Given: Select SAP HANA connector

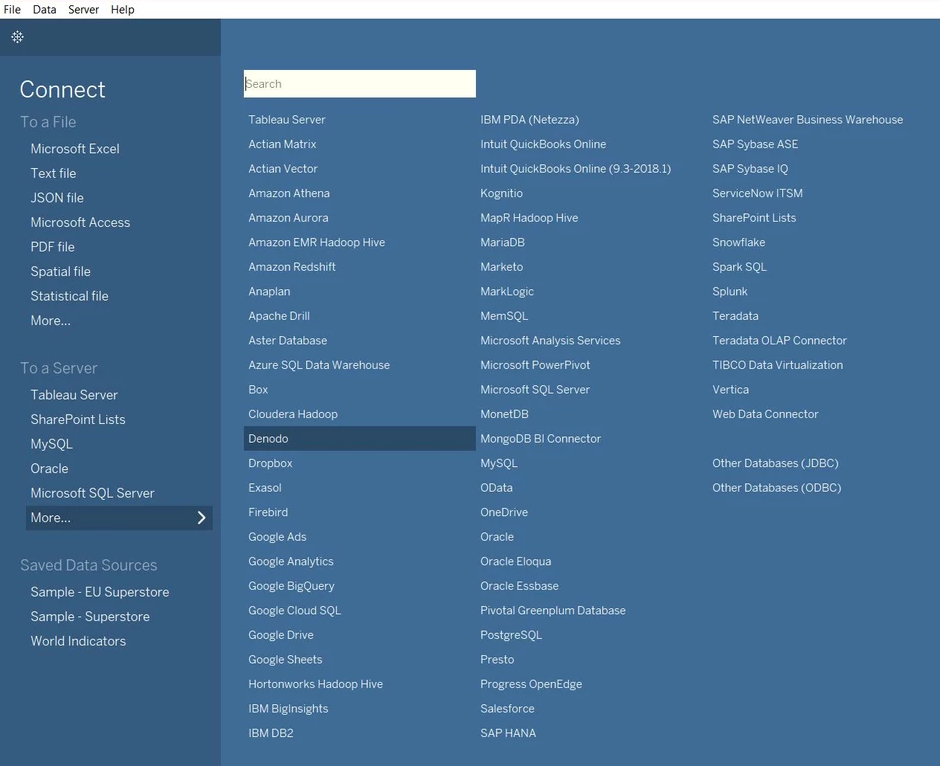Looking at the screenshot, I should [508, 734].
